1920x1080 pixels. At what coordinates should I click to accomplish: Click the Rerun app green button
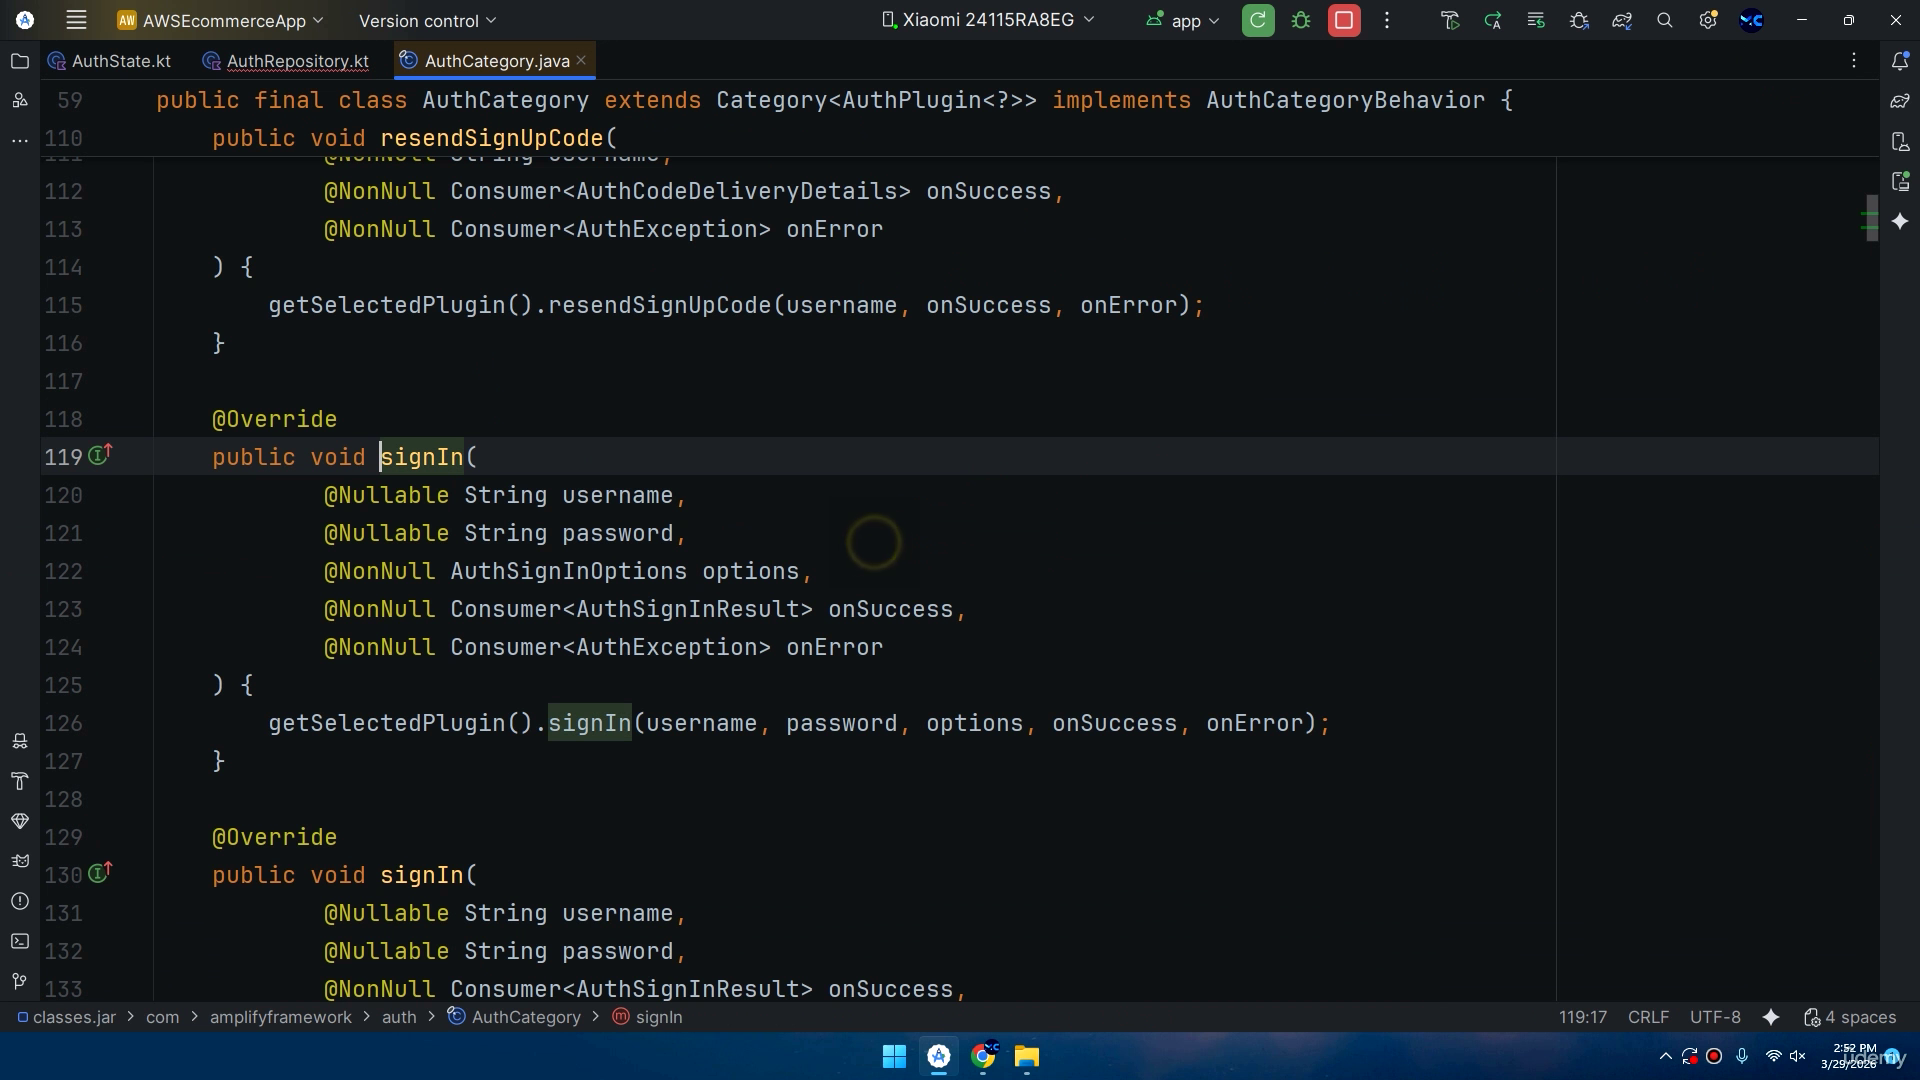point(1258,20)
